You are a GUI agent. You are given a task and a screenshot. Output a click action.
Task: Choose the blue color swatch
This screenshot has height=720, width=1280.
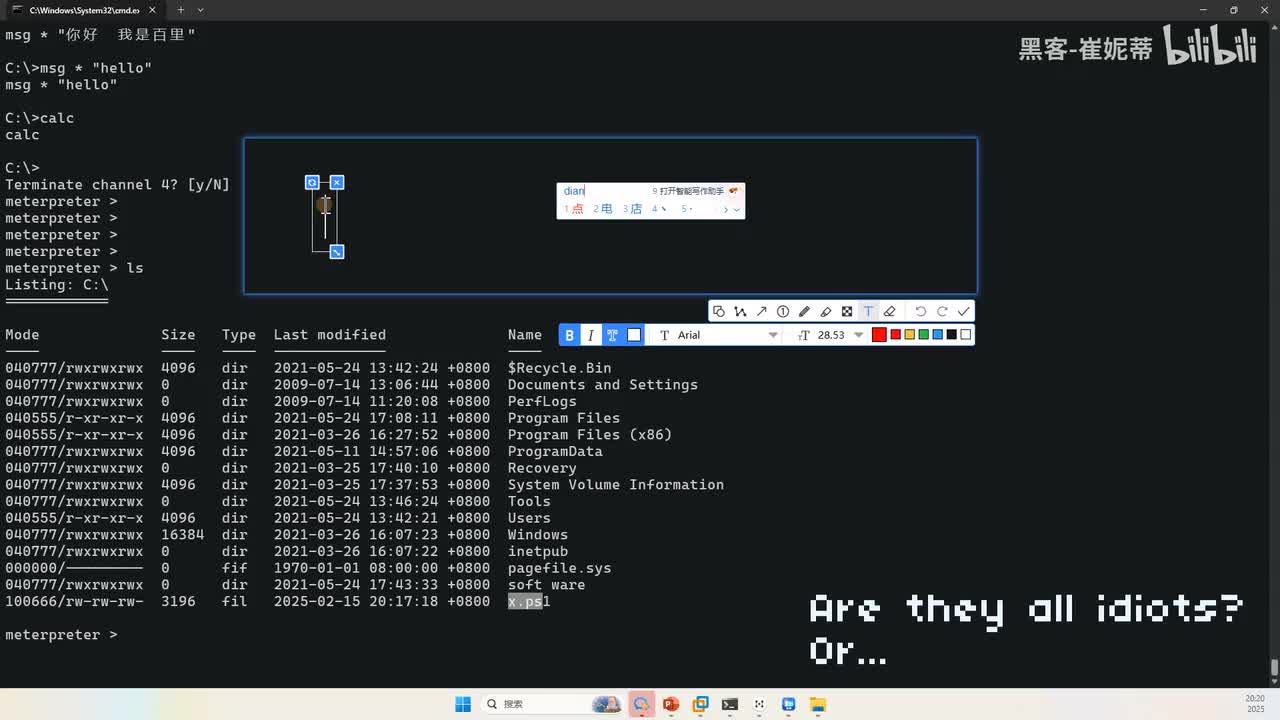point(937,335)
